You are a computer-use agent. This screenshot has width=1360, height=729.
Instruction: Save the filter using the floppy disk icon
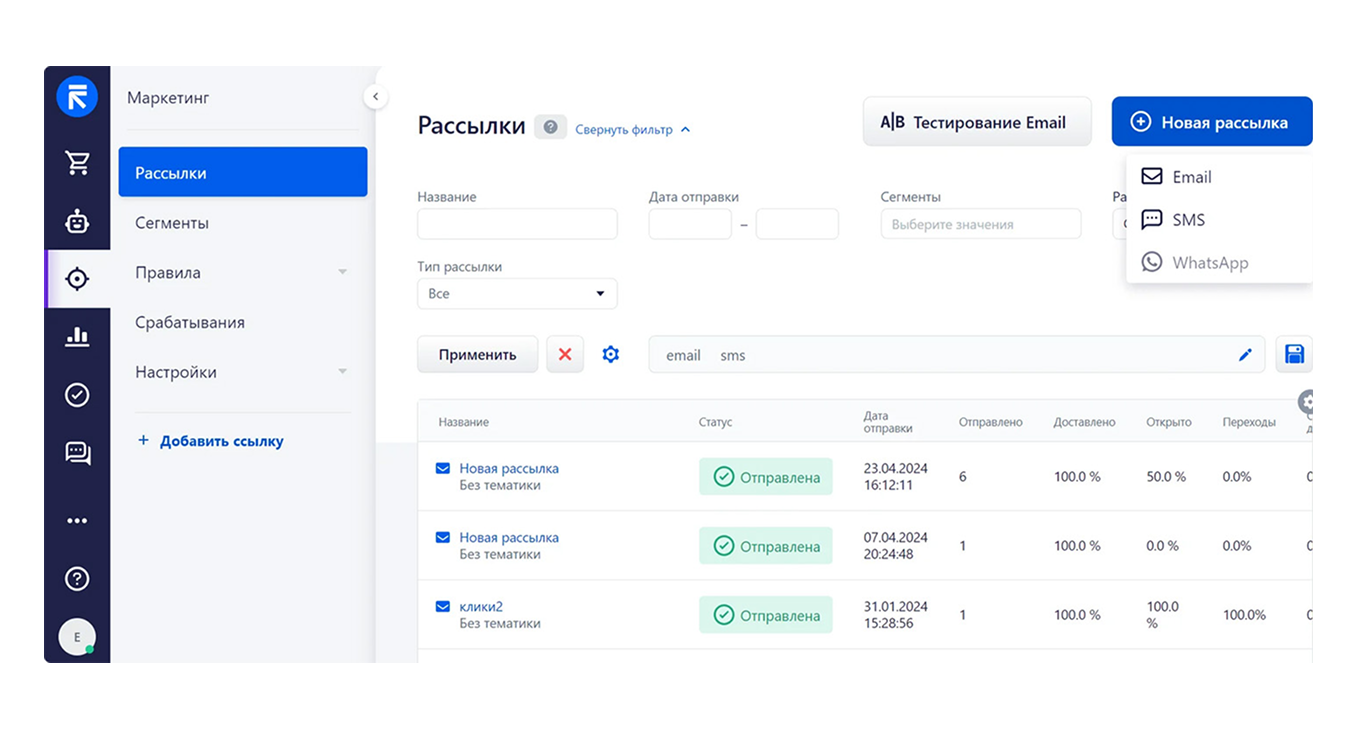click(1294, 354)
